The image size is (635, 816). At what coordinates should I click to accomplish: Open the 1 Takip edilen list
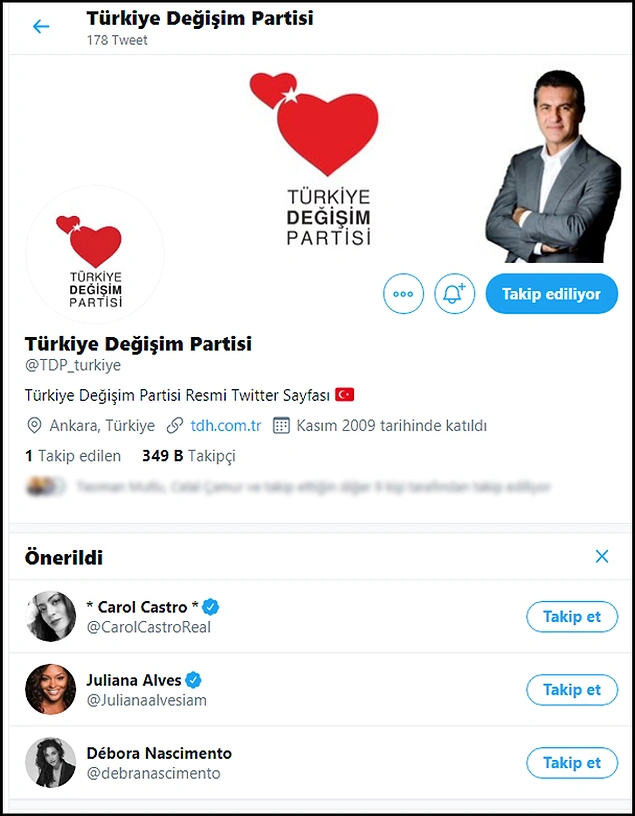pos(73,456)
